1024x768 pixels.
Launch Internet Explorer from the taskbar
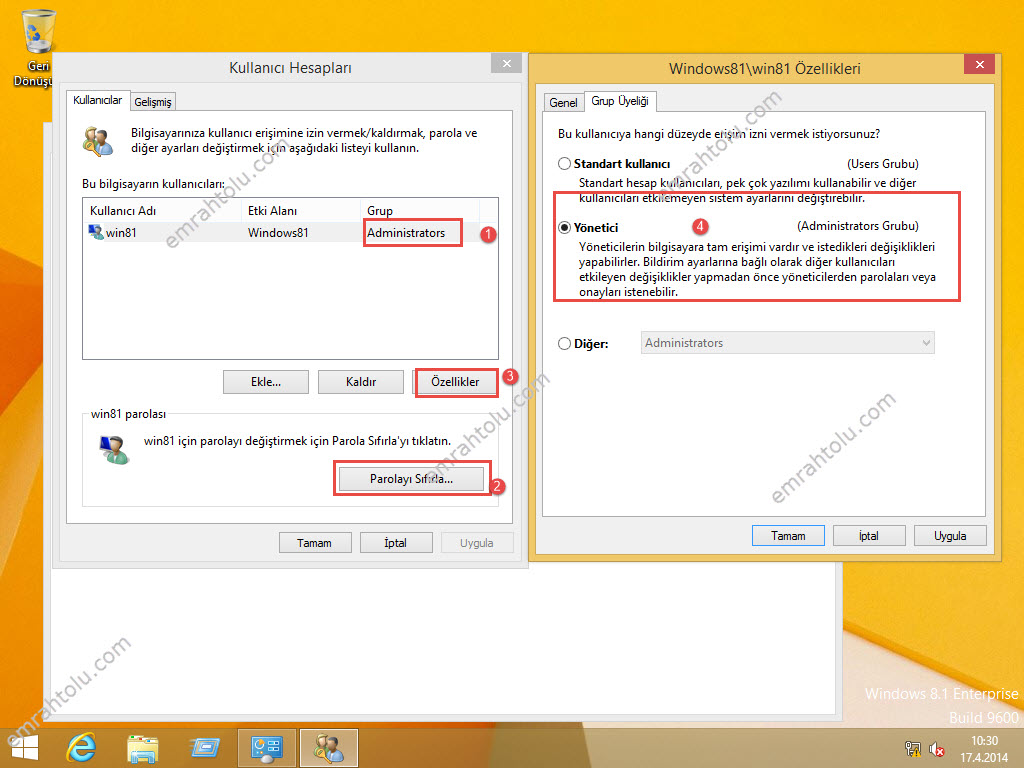[x=82, y=748]
